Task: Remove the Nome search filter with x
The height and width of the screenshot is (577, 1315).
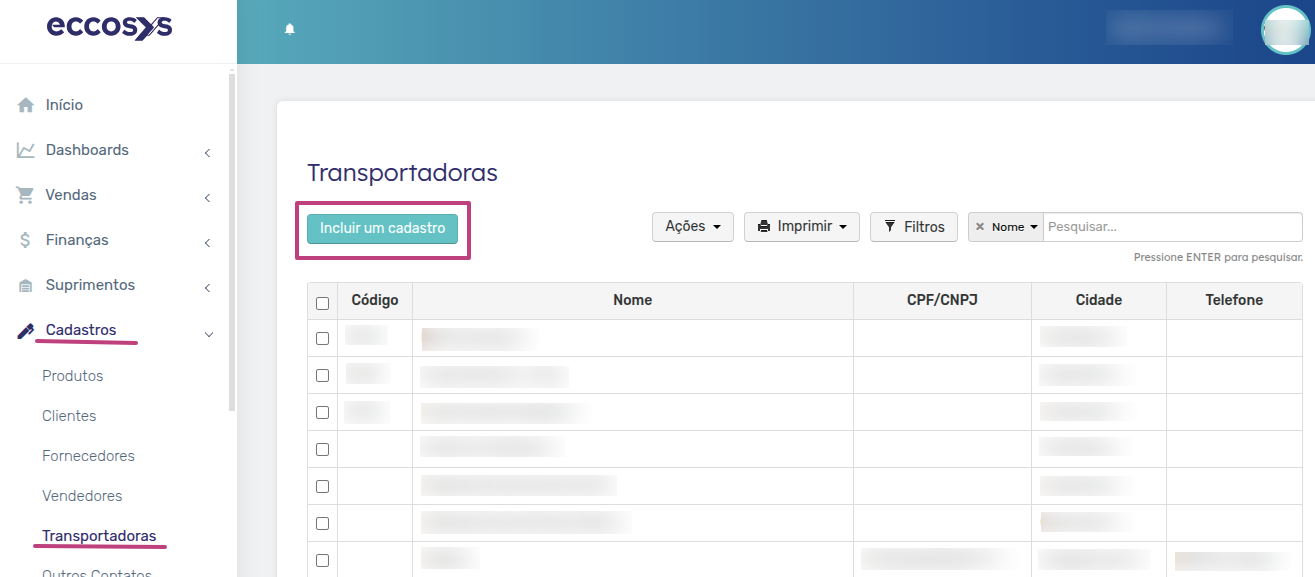Action: point(980,227)
